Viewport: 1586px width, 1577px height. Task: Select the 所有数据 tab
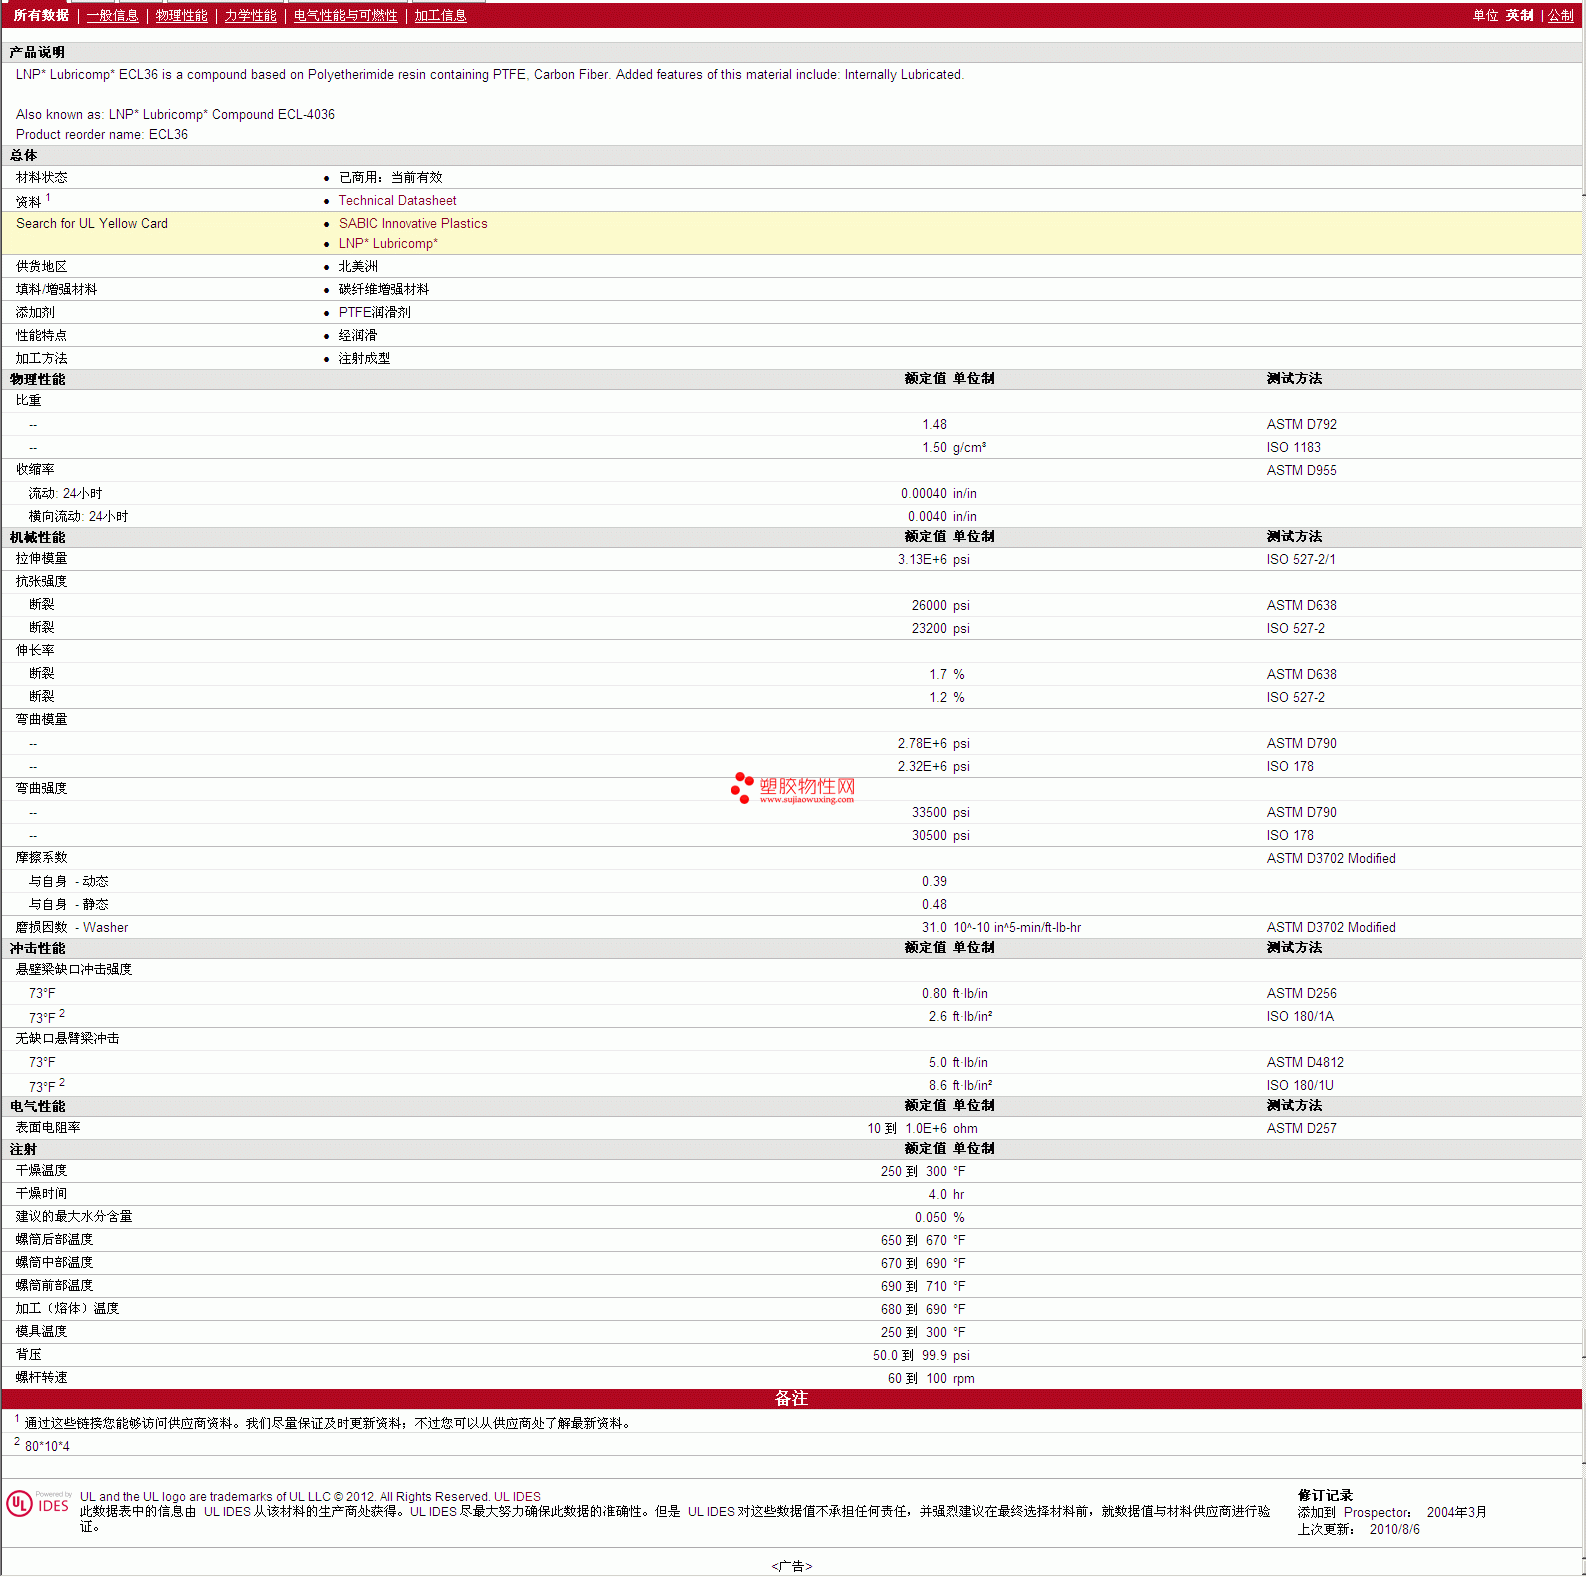pyautogui.click(x=41, y=15)
